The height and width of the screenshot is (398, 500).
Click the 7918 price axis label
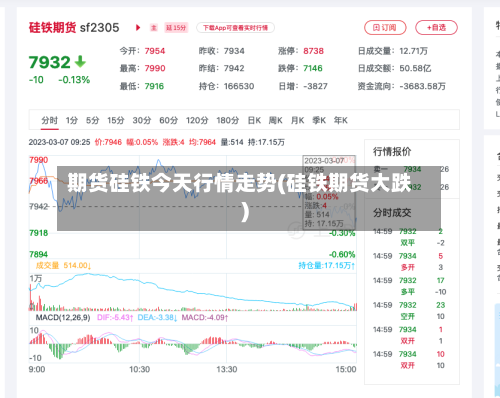pos(39,233)
